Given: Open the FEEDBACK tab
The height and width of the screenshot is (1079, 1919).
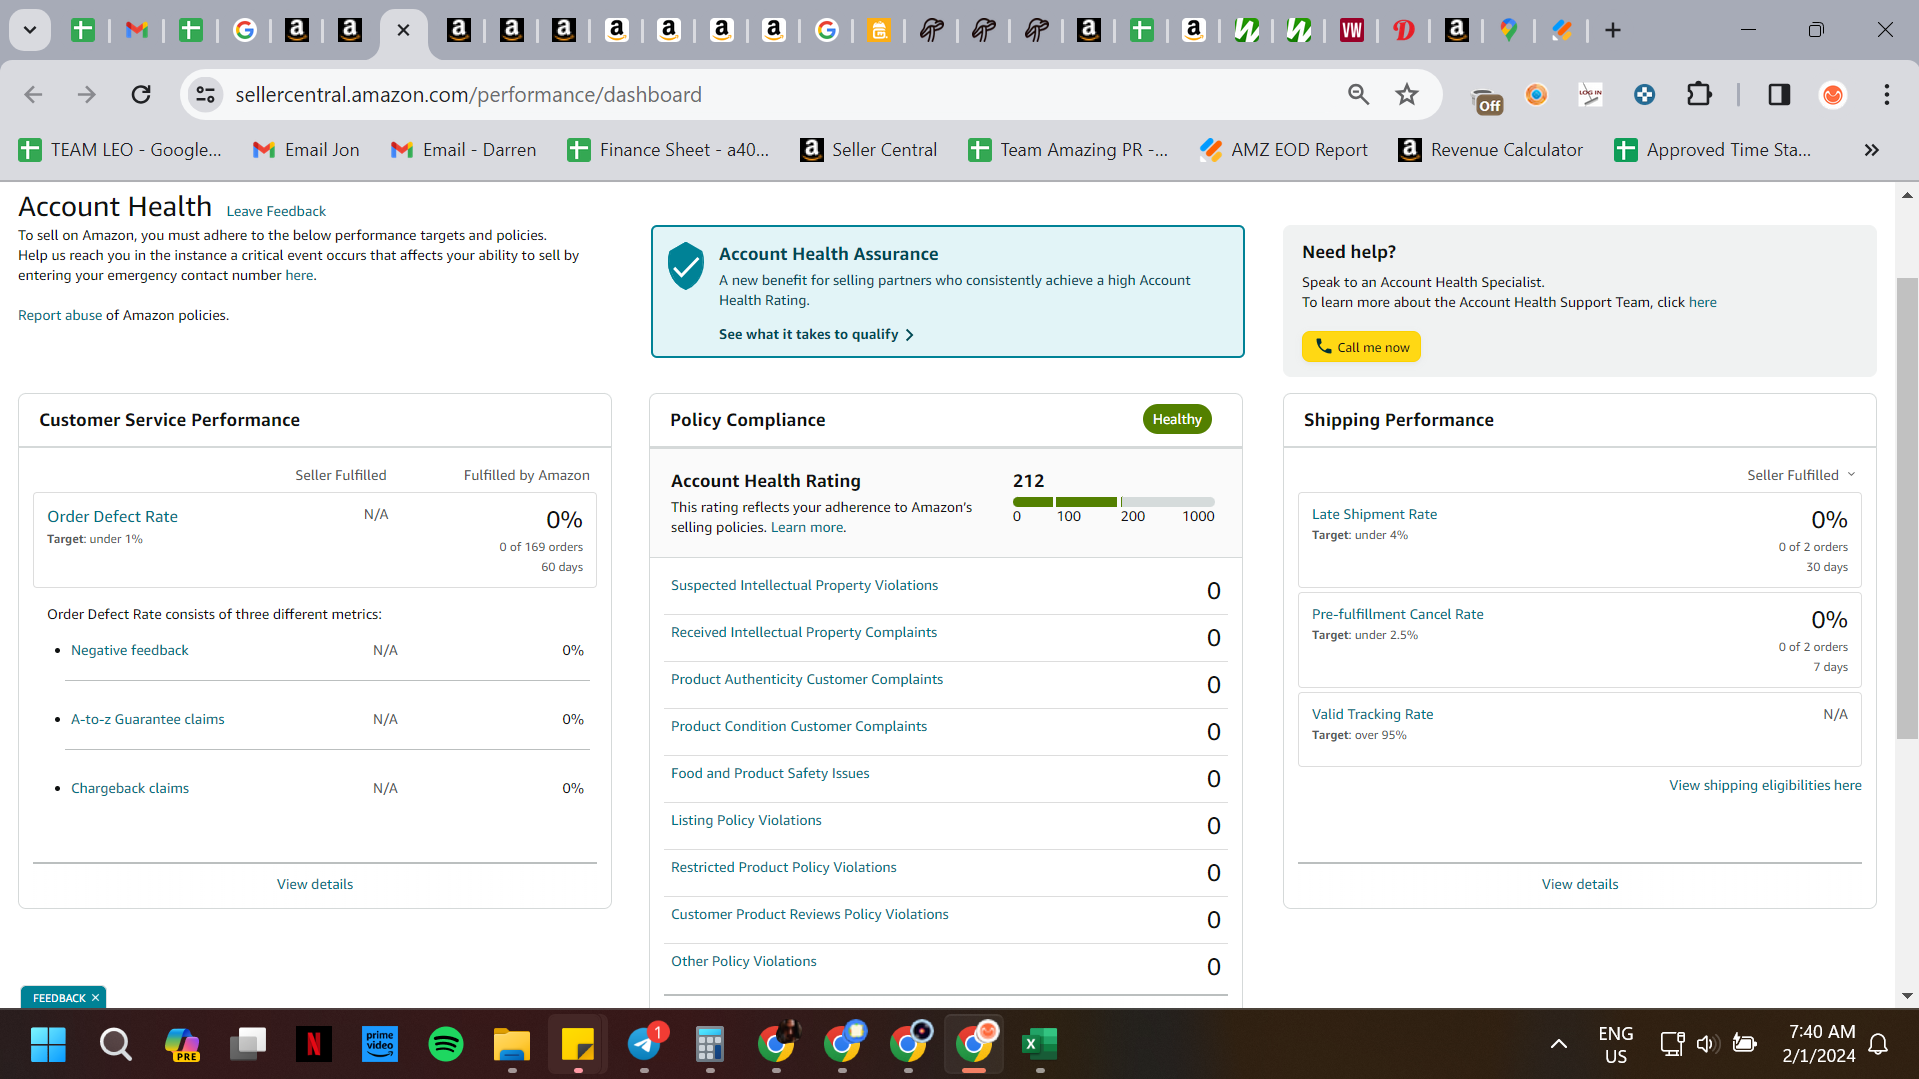Looking at the screenshot, I should 59,998.
